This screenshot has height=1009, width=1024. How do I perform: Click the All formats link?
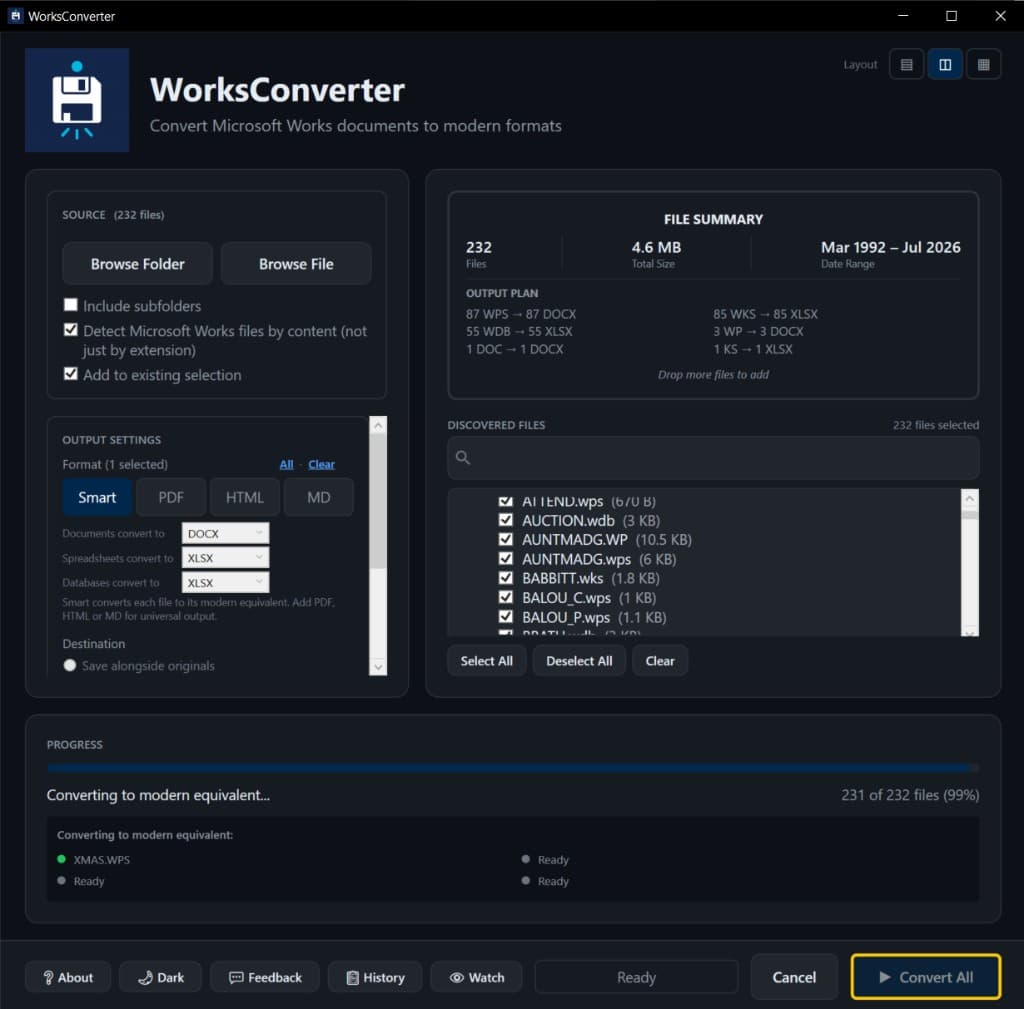click(x=286, y=464)
